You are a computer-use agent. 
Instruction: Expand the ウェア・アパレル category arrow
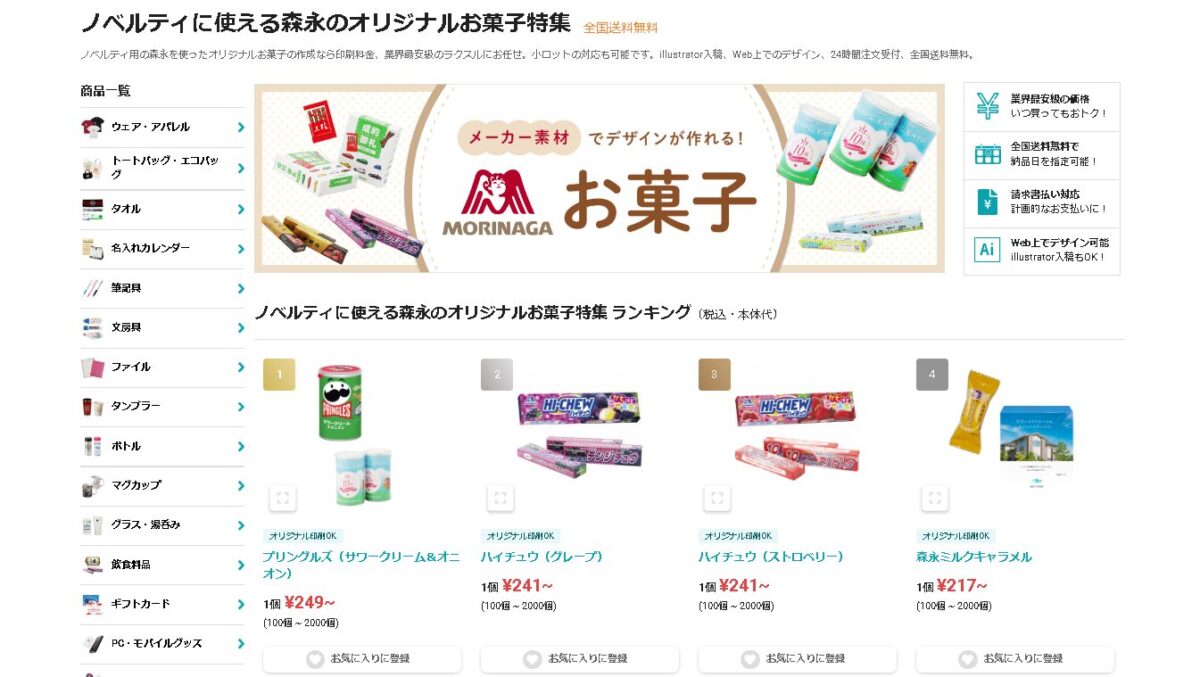coord(241,127)
